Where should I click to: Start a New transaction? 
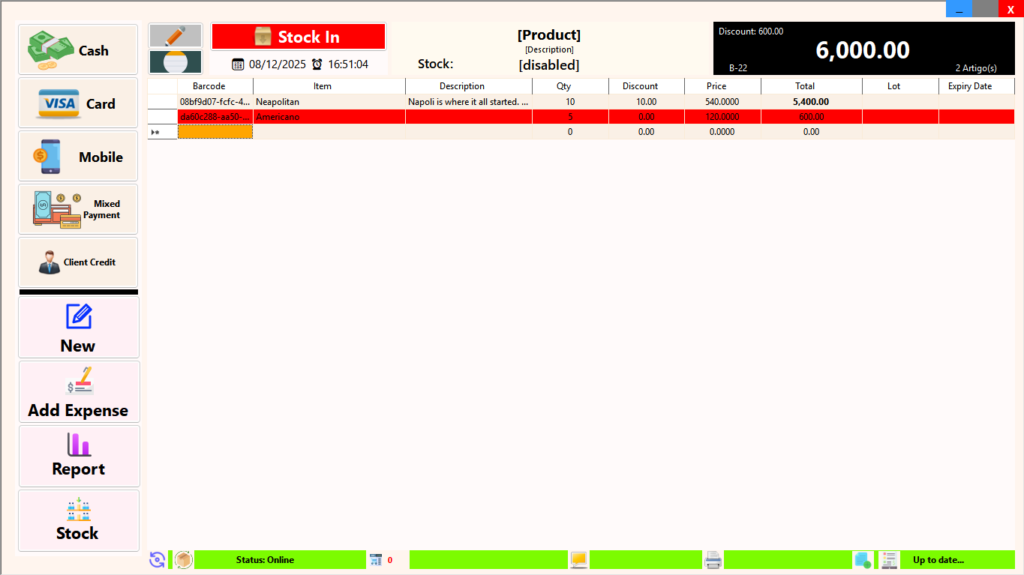78,328
